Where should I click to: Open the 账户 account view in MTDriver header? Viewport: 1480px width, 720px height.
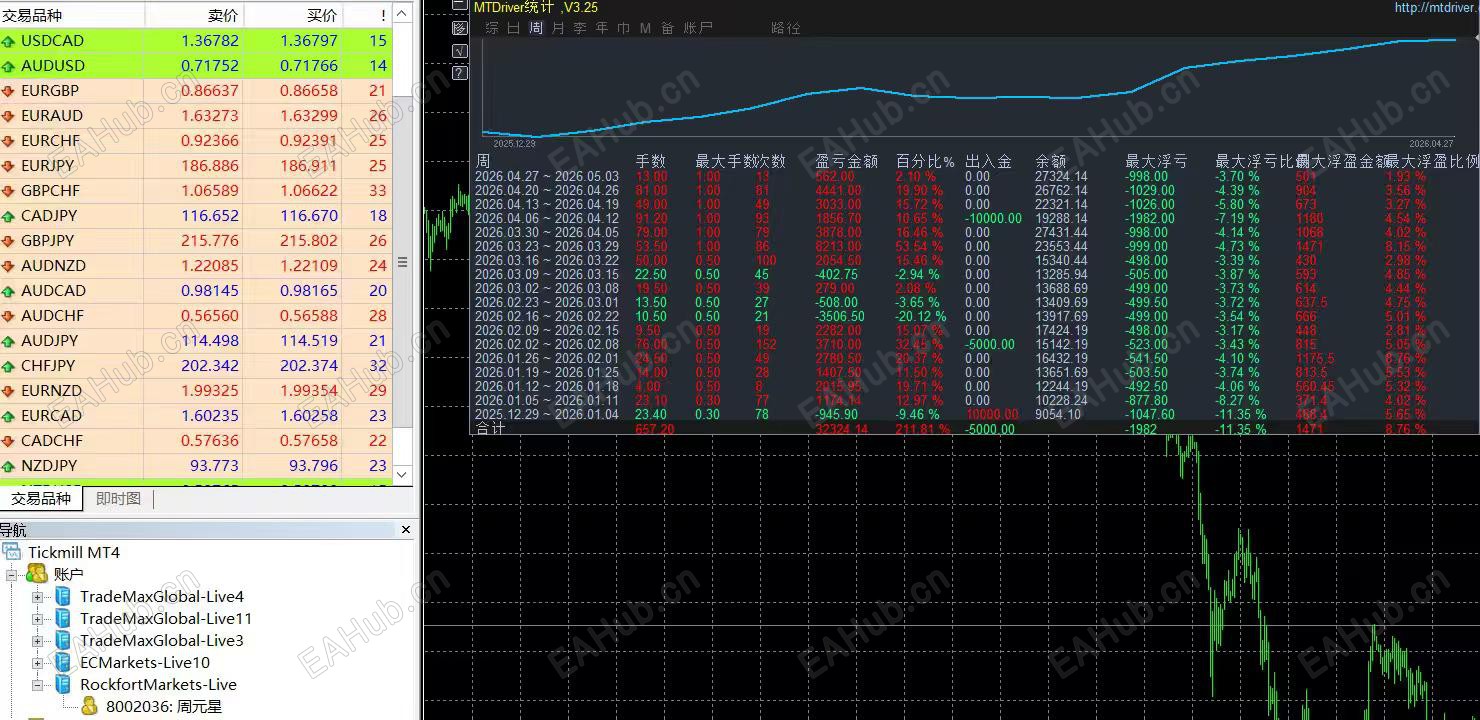(697, 28)
